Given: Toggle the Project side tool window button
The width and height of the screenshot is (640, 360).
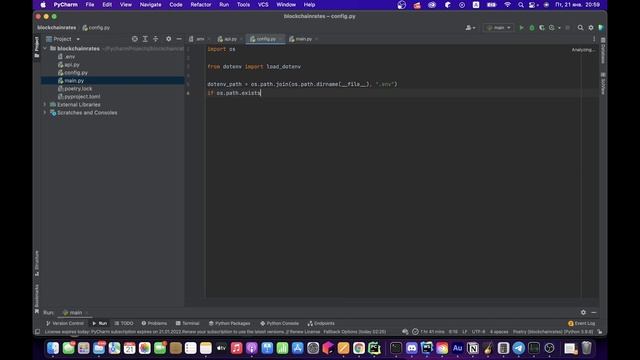Looking at the screenshot, I should click(x=37, y=47).
